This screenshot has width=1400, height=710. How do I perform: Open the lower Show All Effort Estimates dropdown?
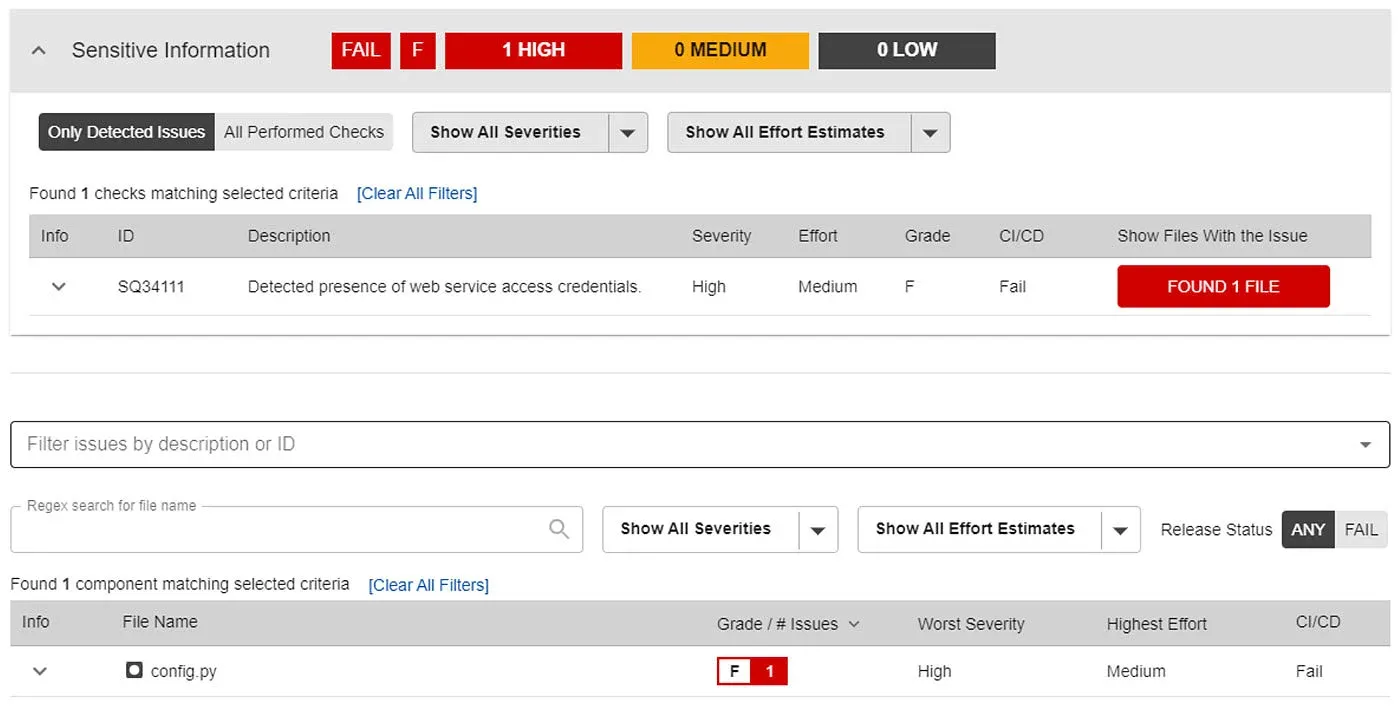pyautogui.click(x=998, y=529)
